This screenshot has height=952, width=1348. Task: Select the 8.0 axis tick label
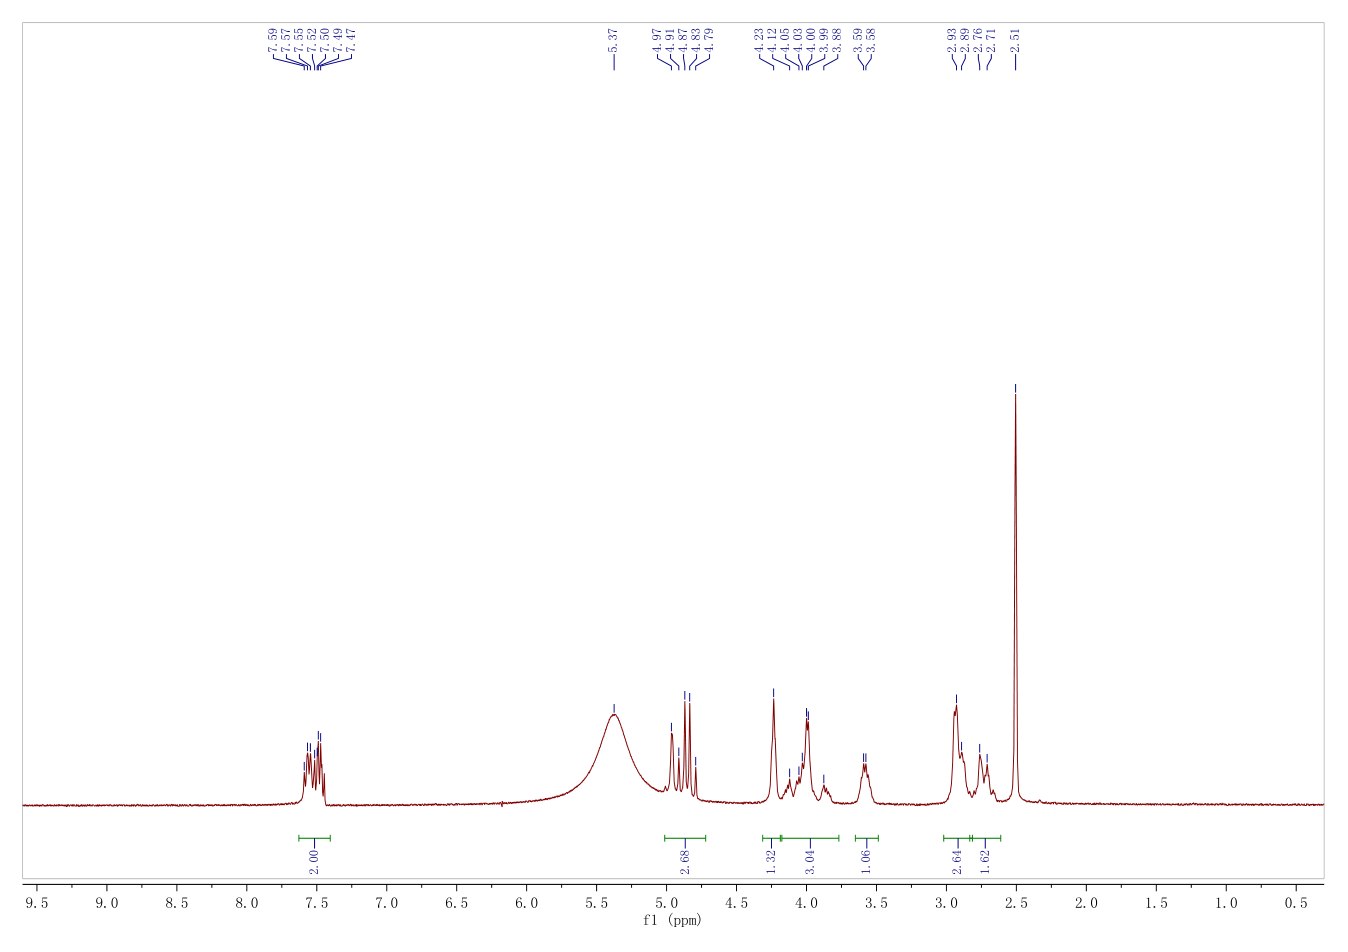(247, 902)
